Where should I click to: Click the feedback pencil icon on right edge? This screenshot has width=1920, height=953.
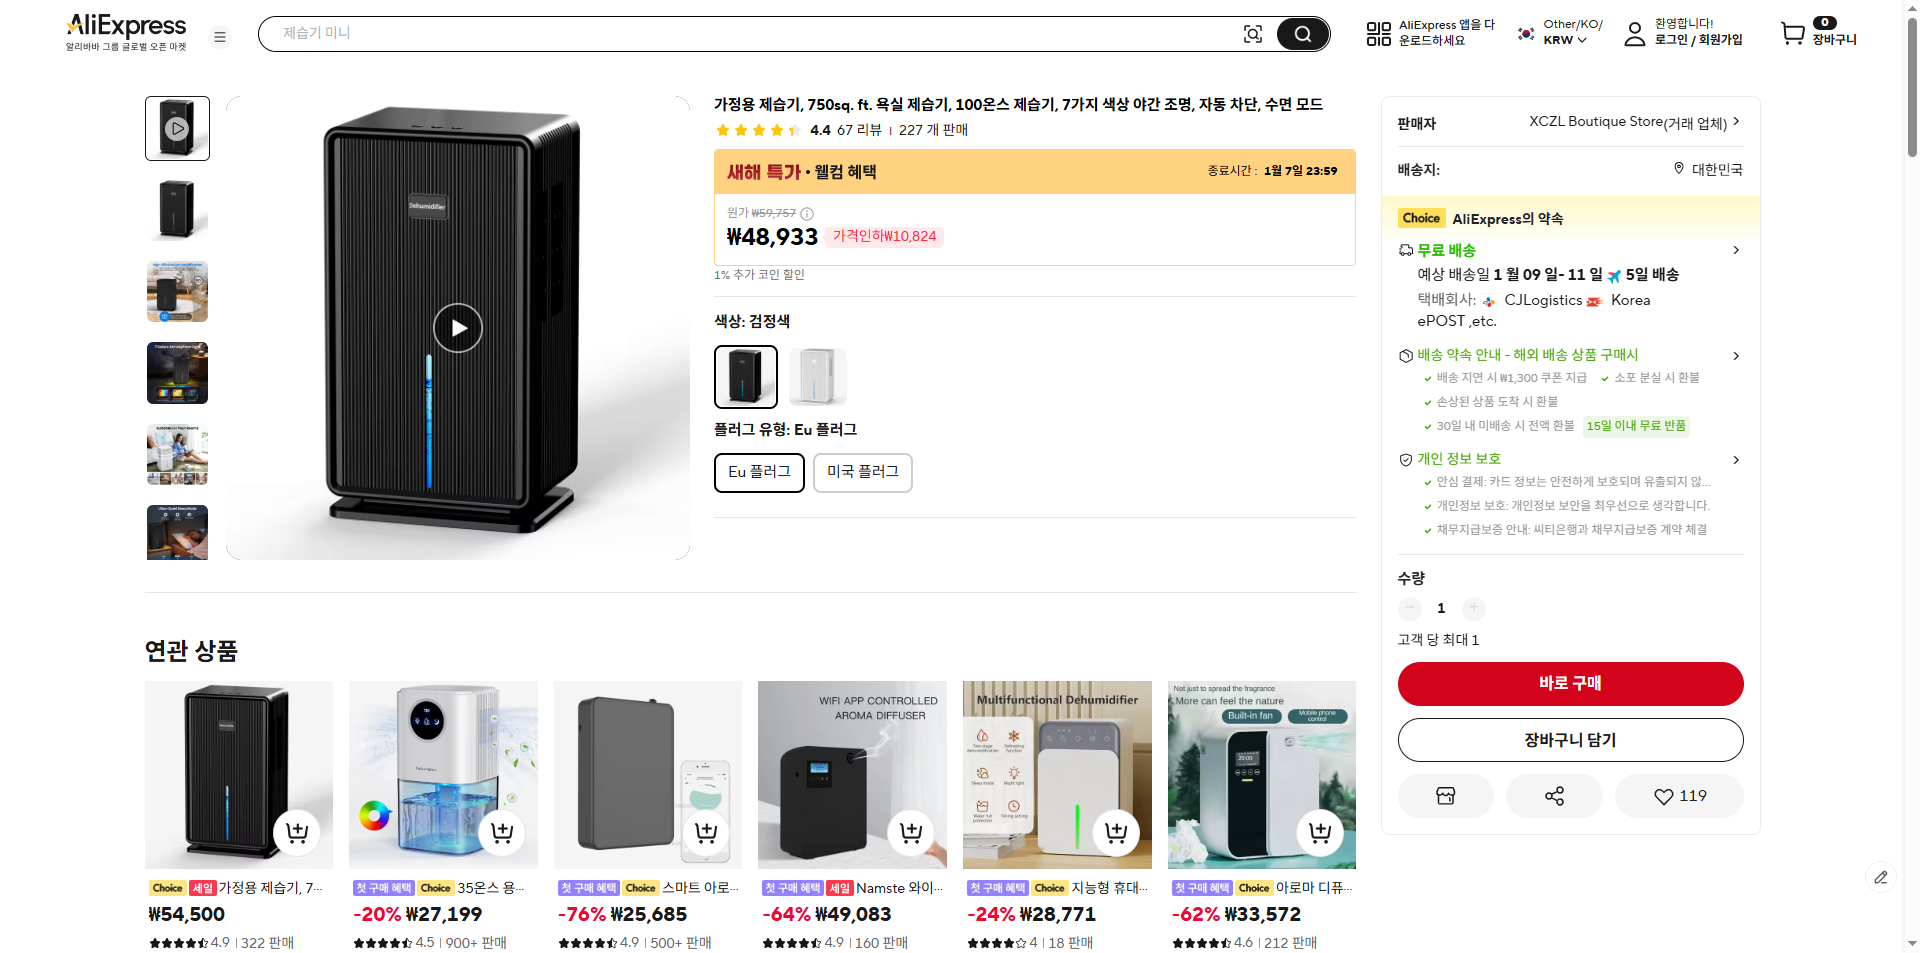click(x=1881, y=876)
